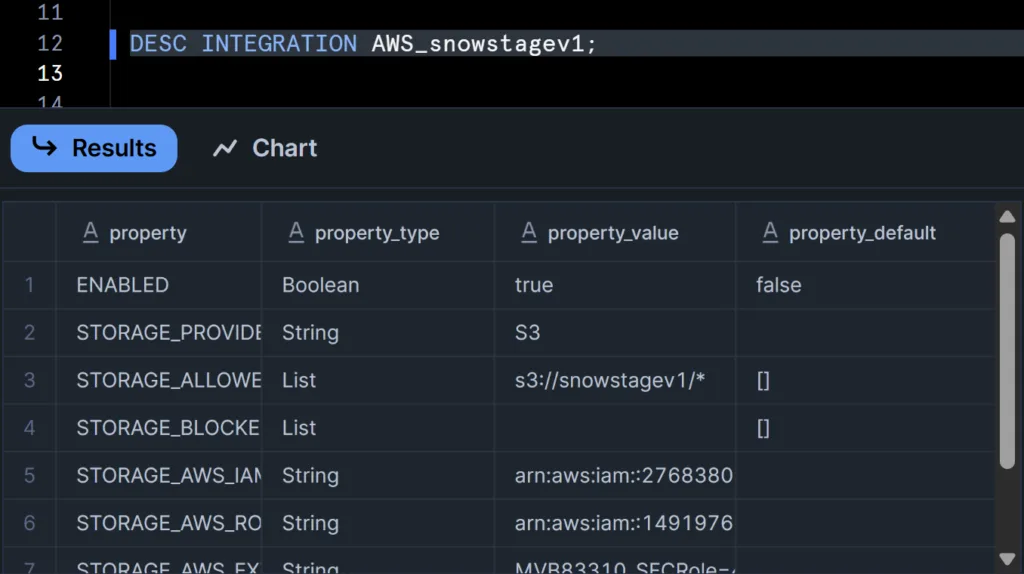Screen dimensions: 1024x574
Task: Select the STORAGE_AWS_IAM property cell
Action: pos(159,476)
